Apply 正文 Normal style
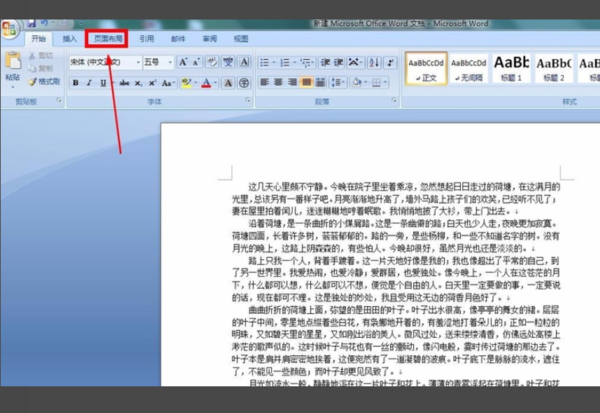This screenshot has height=413, width=600. click(426, 69)
